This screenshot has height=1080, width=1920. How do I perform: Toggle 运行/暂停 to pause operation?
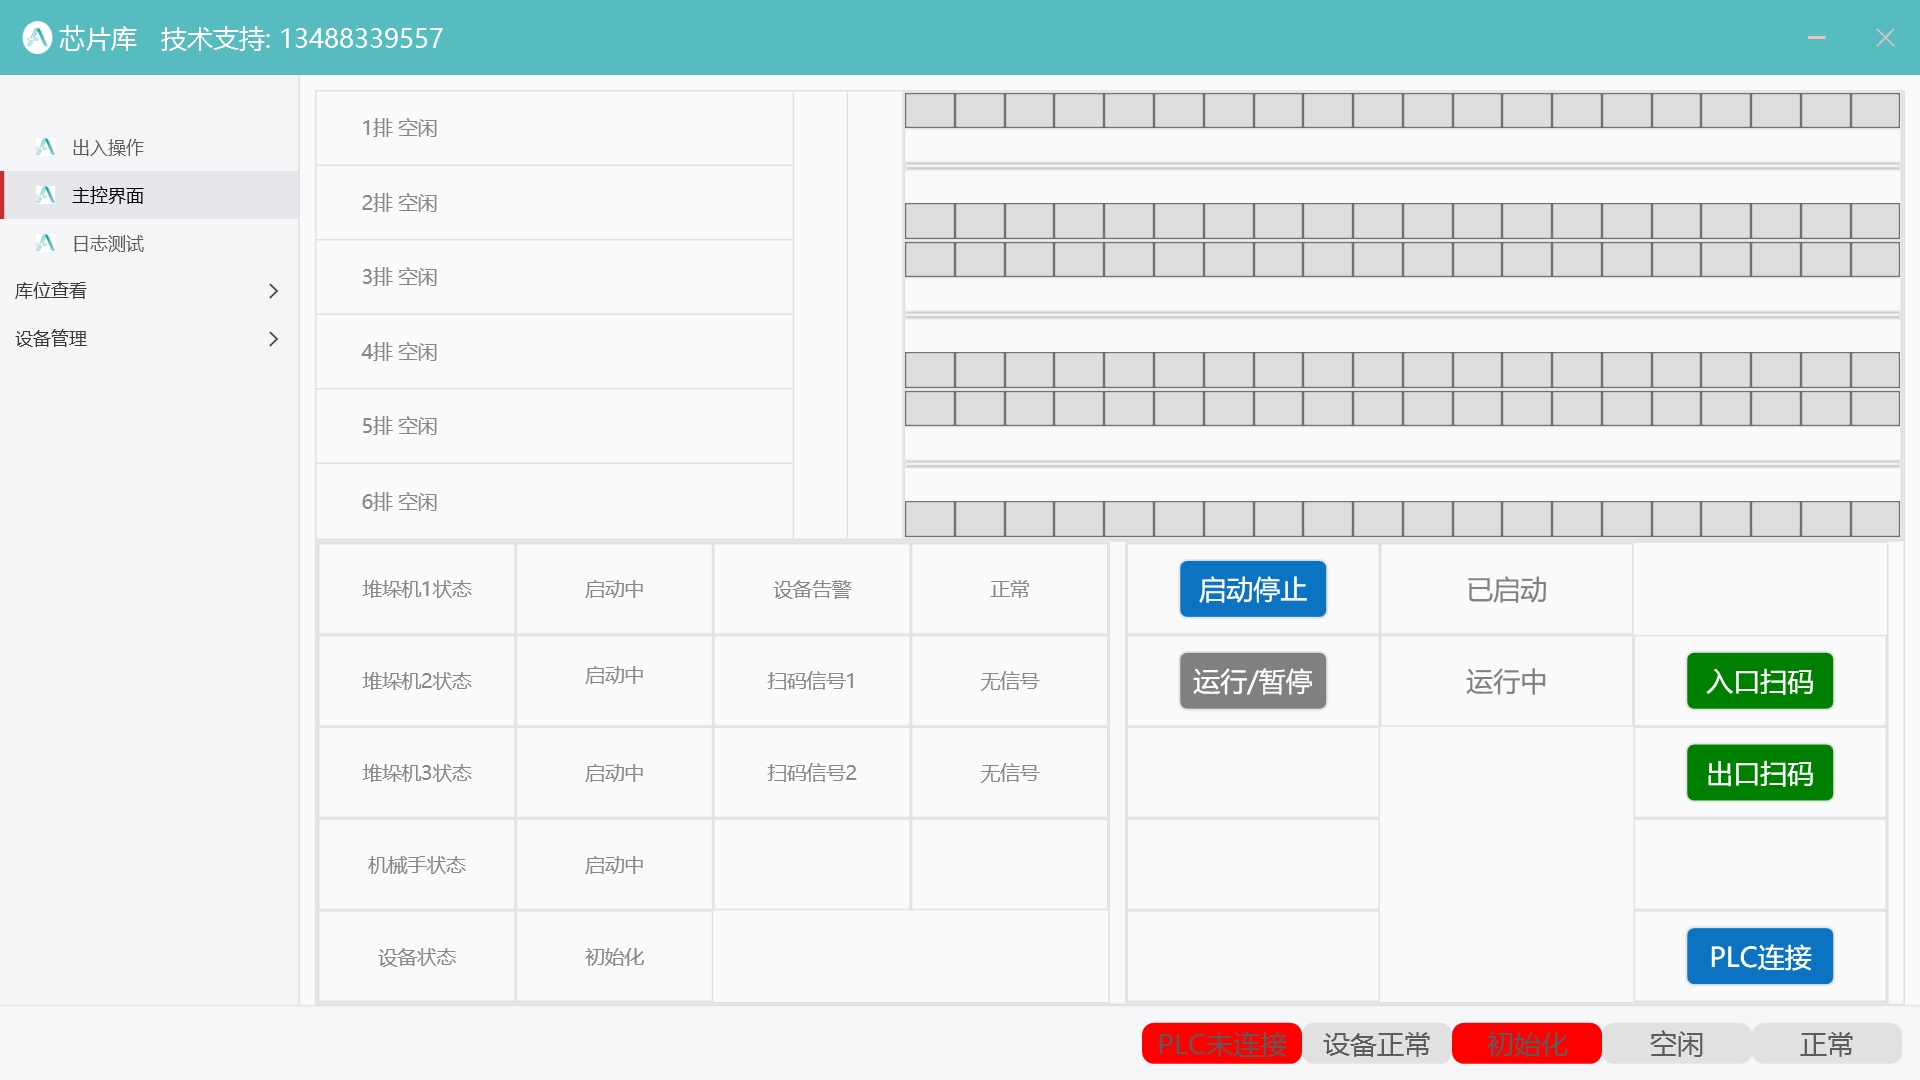coord(1252,680)
